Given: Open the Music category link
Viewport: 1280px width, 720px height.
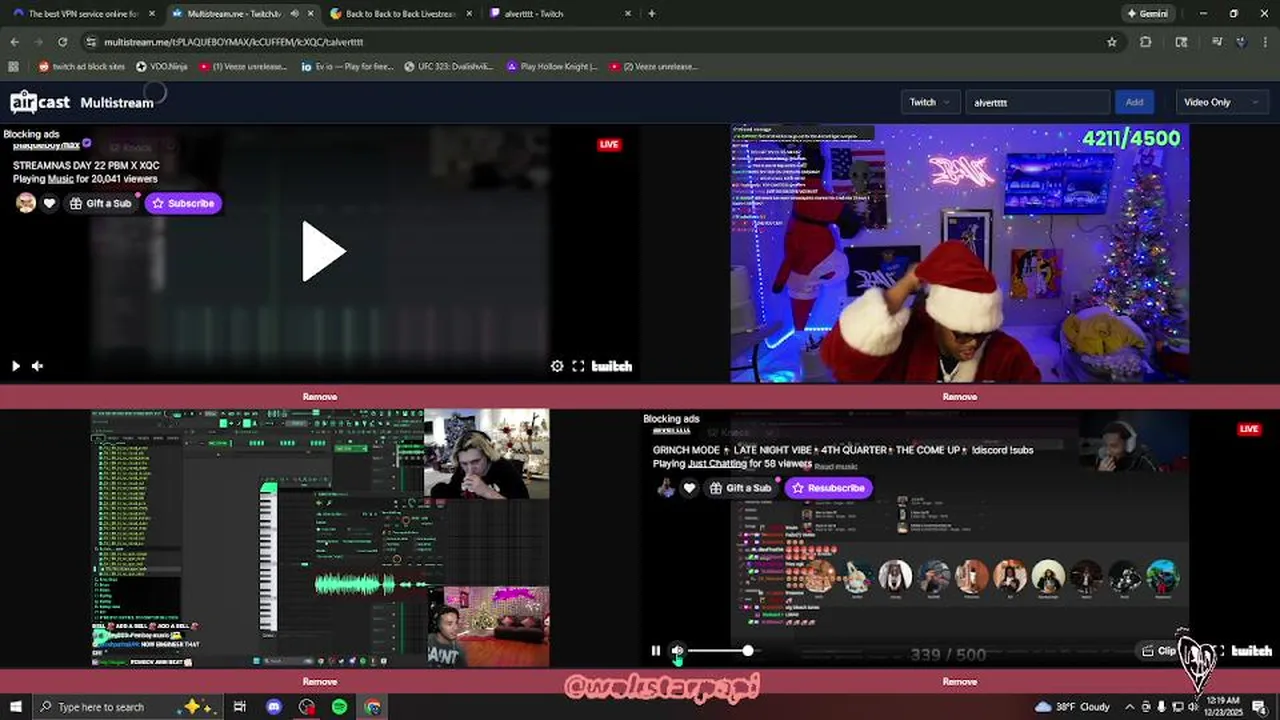Looking at the screenshot, I should (60, 179).
